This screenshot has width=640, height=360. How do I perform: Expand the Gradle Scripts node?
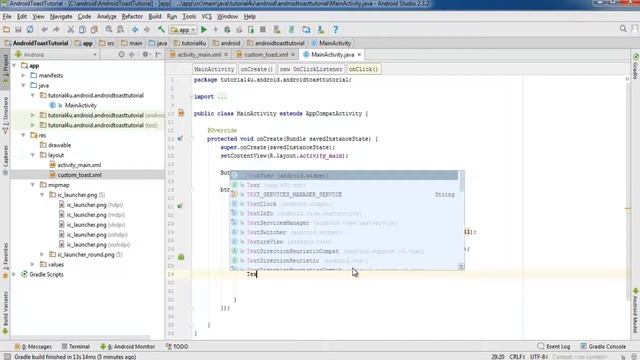click(14, 274)
